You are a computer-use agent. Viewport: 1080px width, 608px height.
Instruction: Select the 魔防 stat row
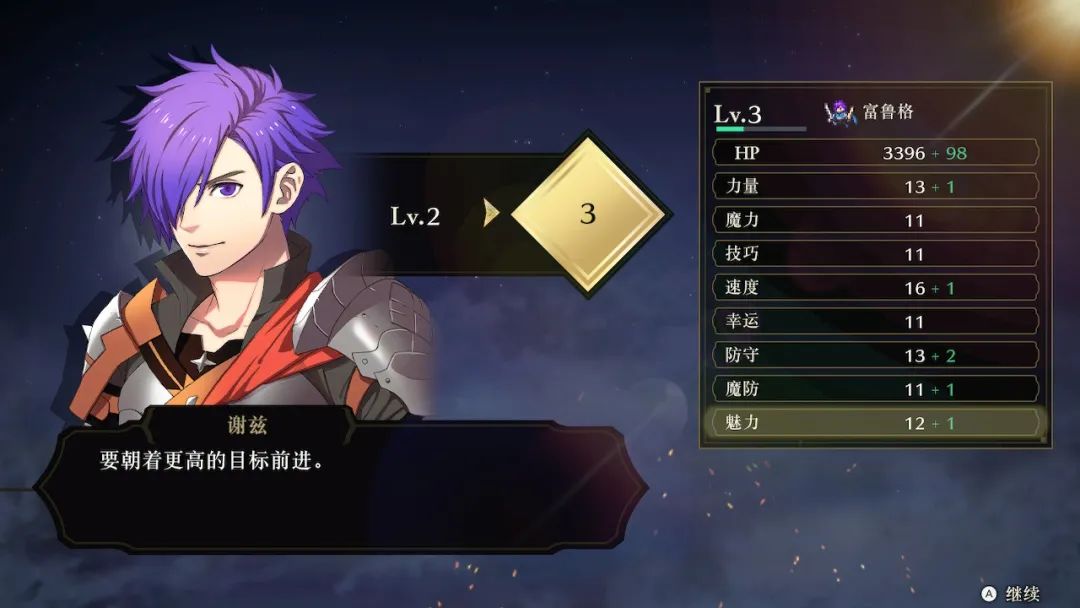875,389
